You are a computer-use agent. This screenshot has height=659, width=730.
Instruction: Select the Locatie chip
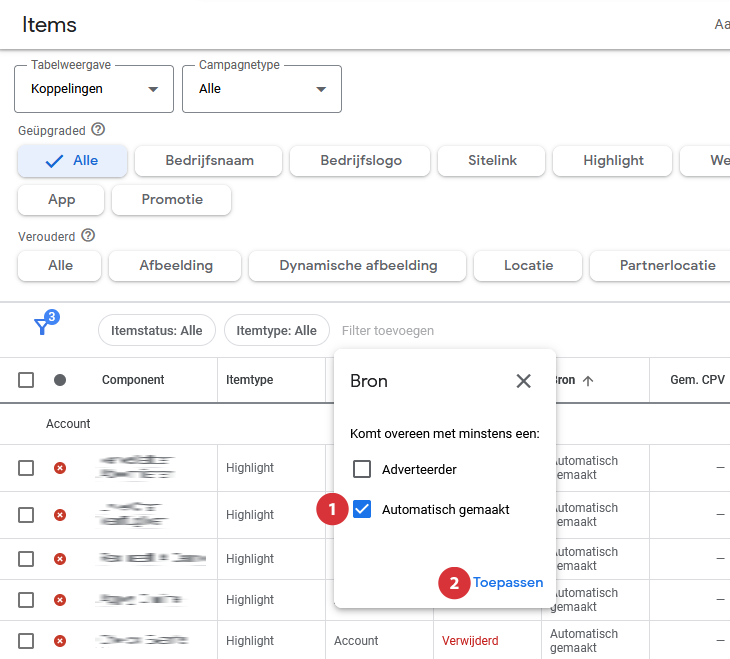[x=528, y=266]
